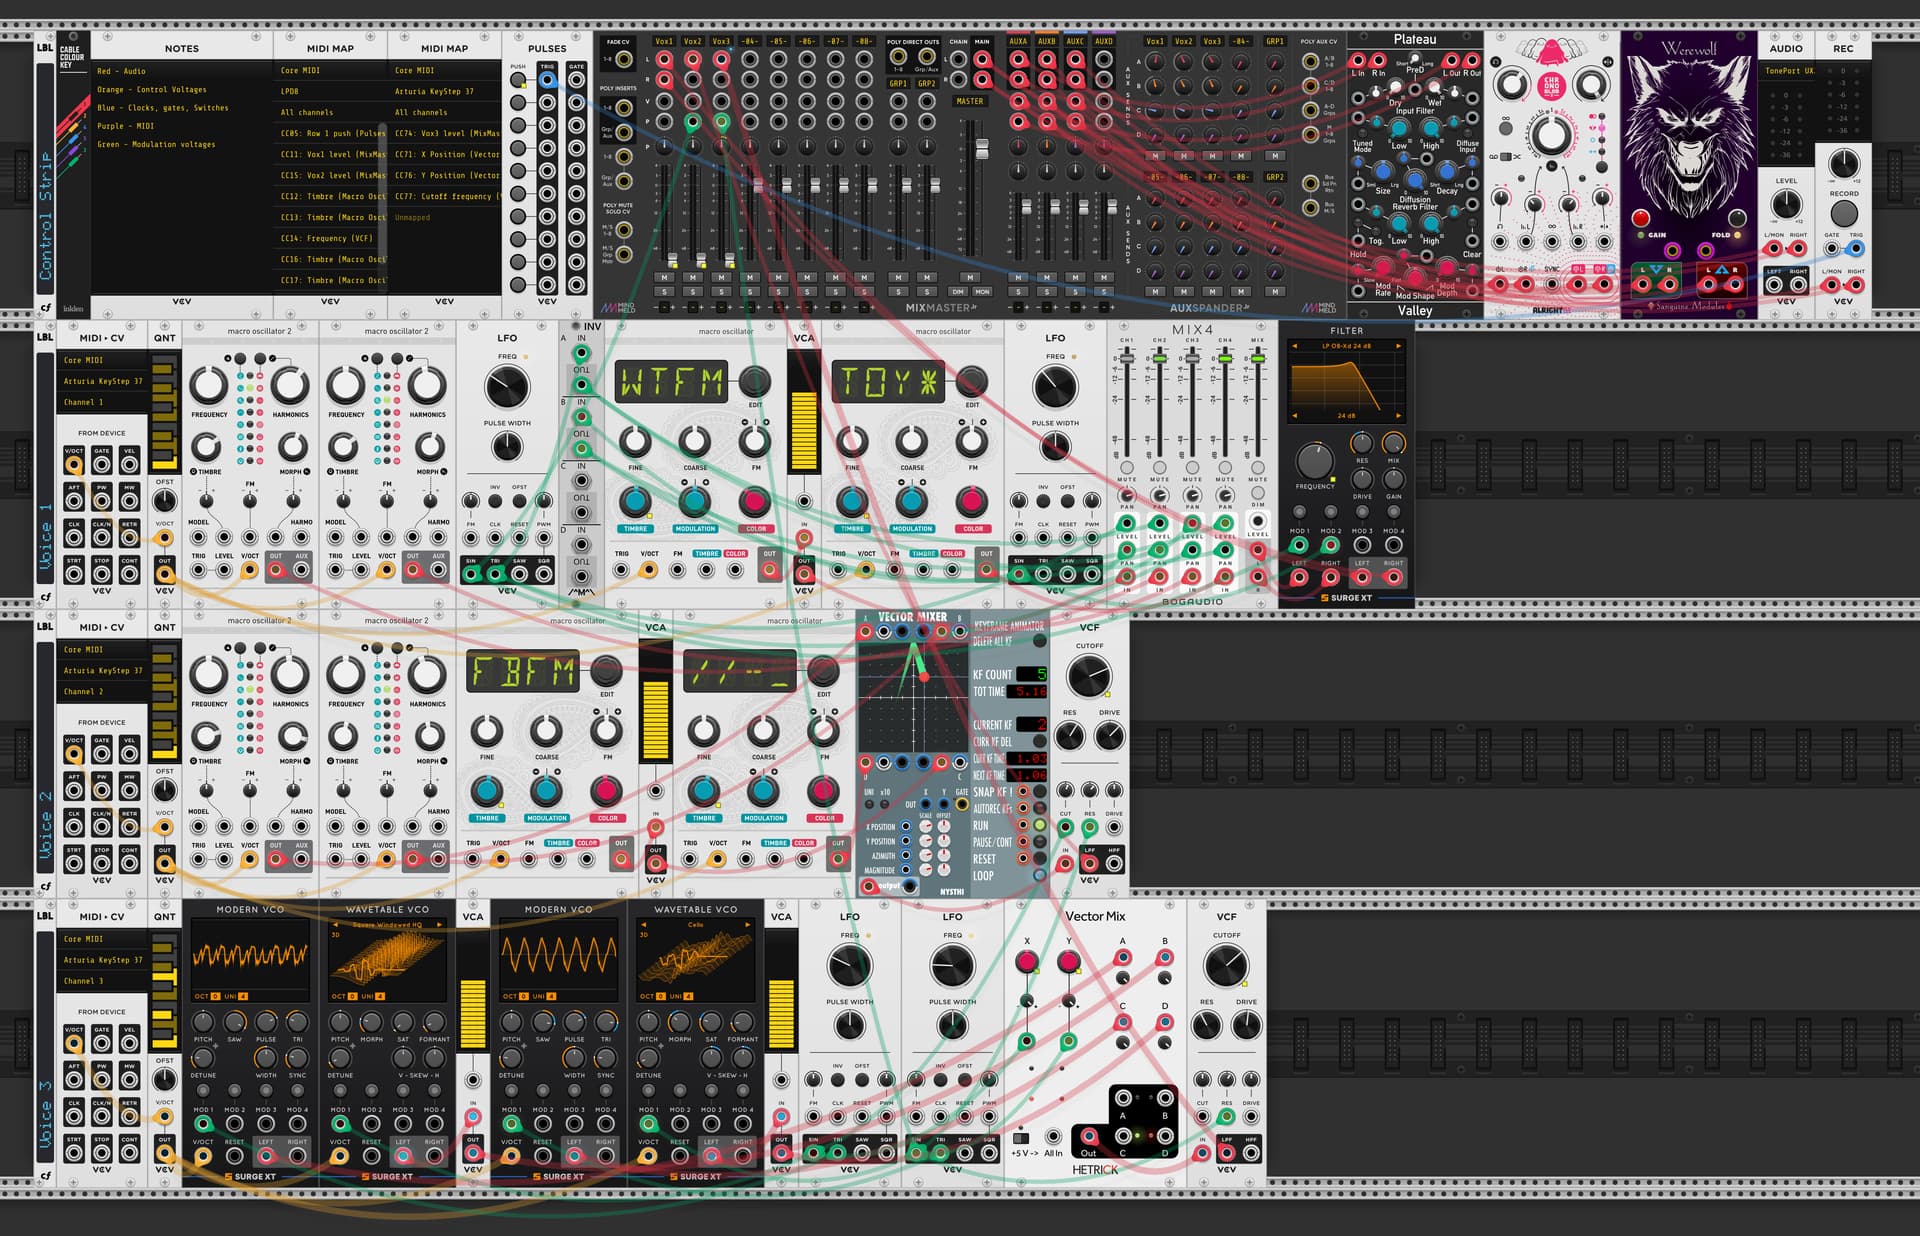Open LP OB-Xd 24 dB filter type menu
Image resolution: width=1920 pixels, height=1236 pixels.
[x=1346, y=346]
